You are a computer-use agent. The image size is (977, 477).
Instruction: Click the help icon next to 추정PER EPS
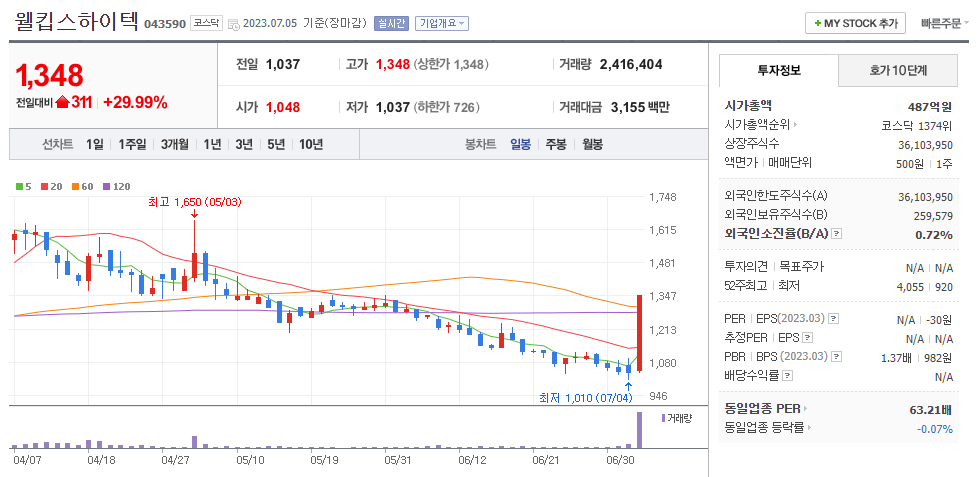pos(808,338)
